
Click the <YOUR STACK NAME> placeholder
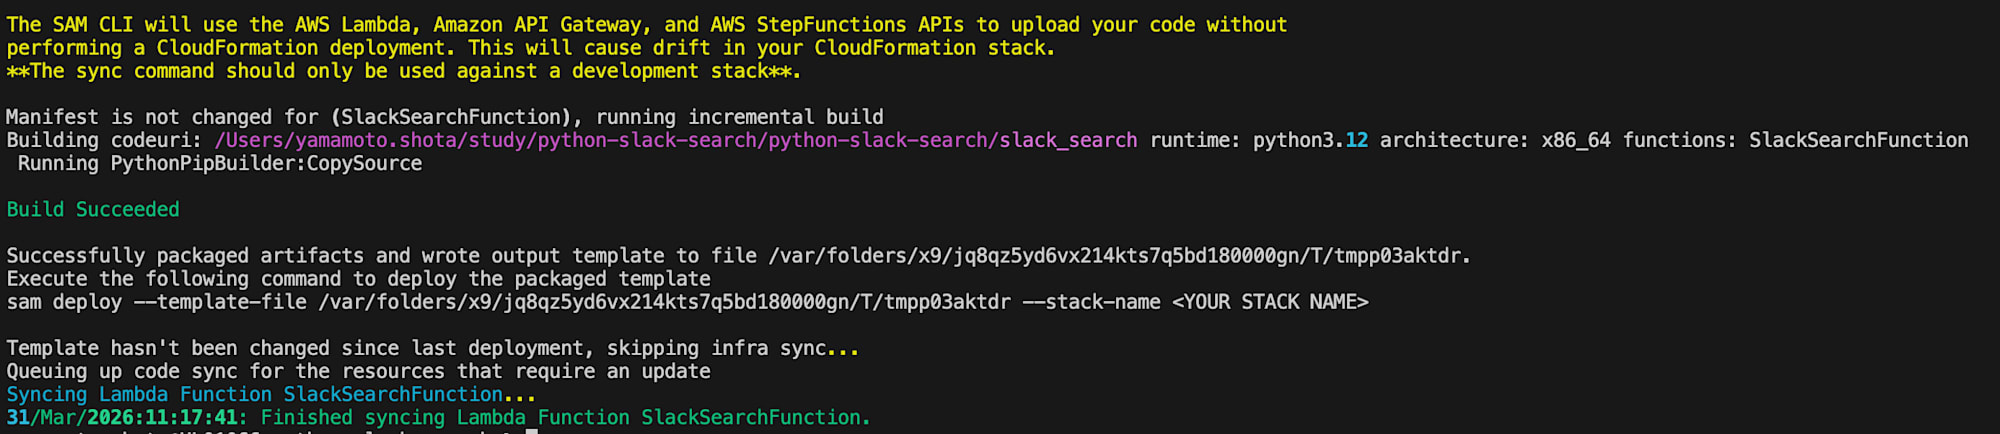(x=1270, y=302)
